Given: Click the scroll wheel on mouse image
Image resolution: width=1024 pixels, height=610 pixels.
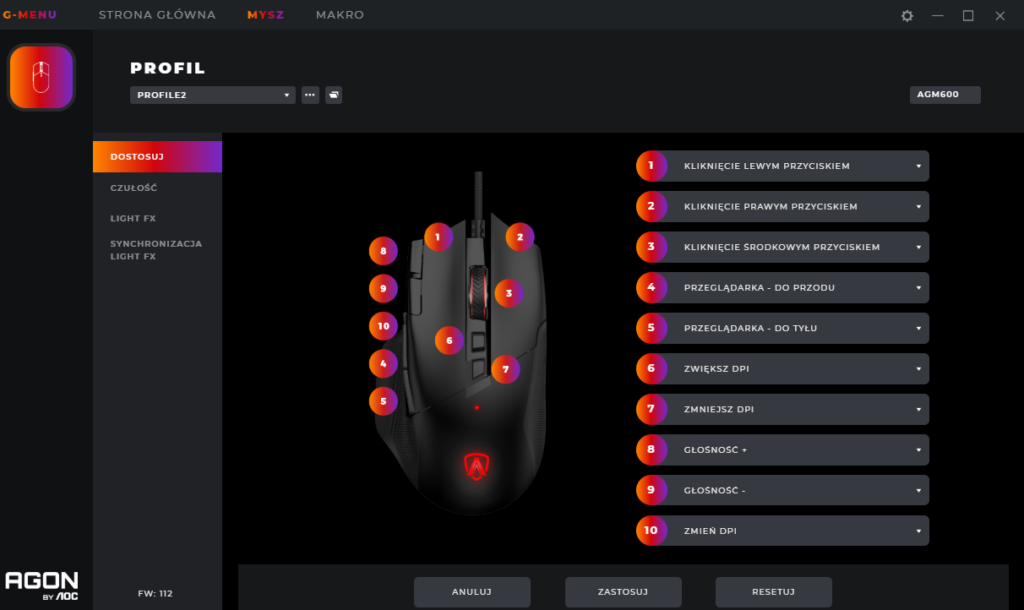Looking at the screenshot, I should [478, 293].
